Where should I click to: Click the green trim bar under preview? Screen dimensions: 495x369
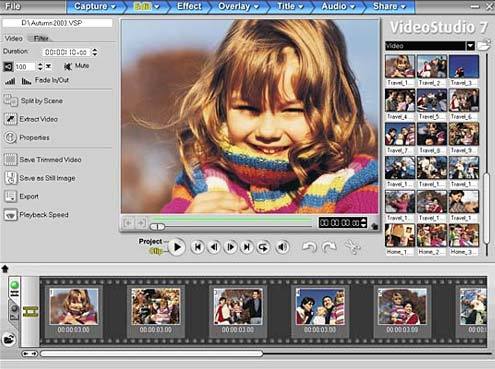[231, 220]
